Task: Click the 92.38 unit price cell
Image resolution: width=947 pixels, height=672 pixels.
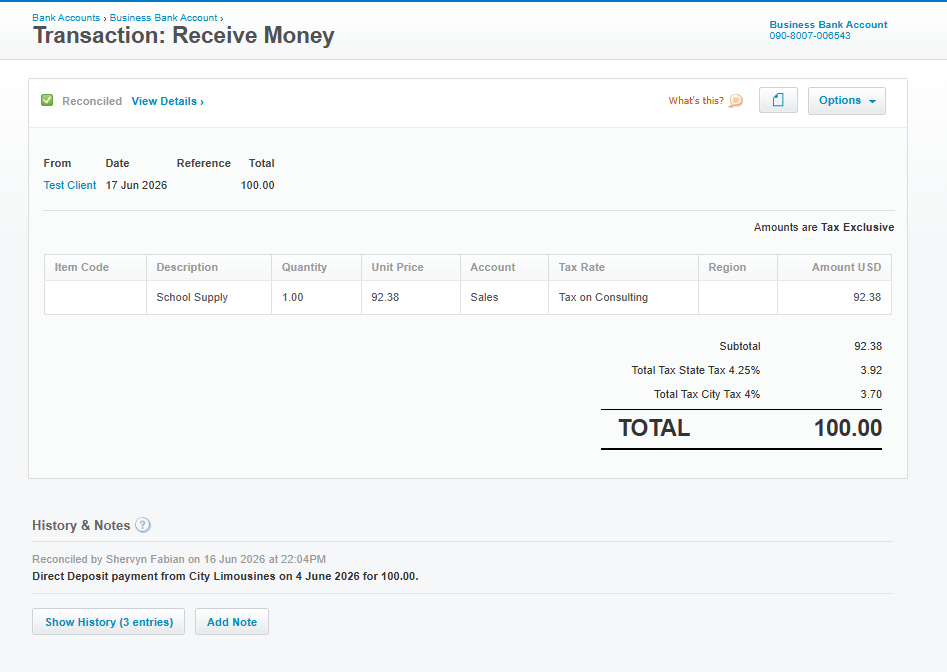Action: [411, 297]
